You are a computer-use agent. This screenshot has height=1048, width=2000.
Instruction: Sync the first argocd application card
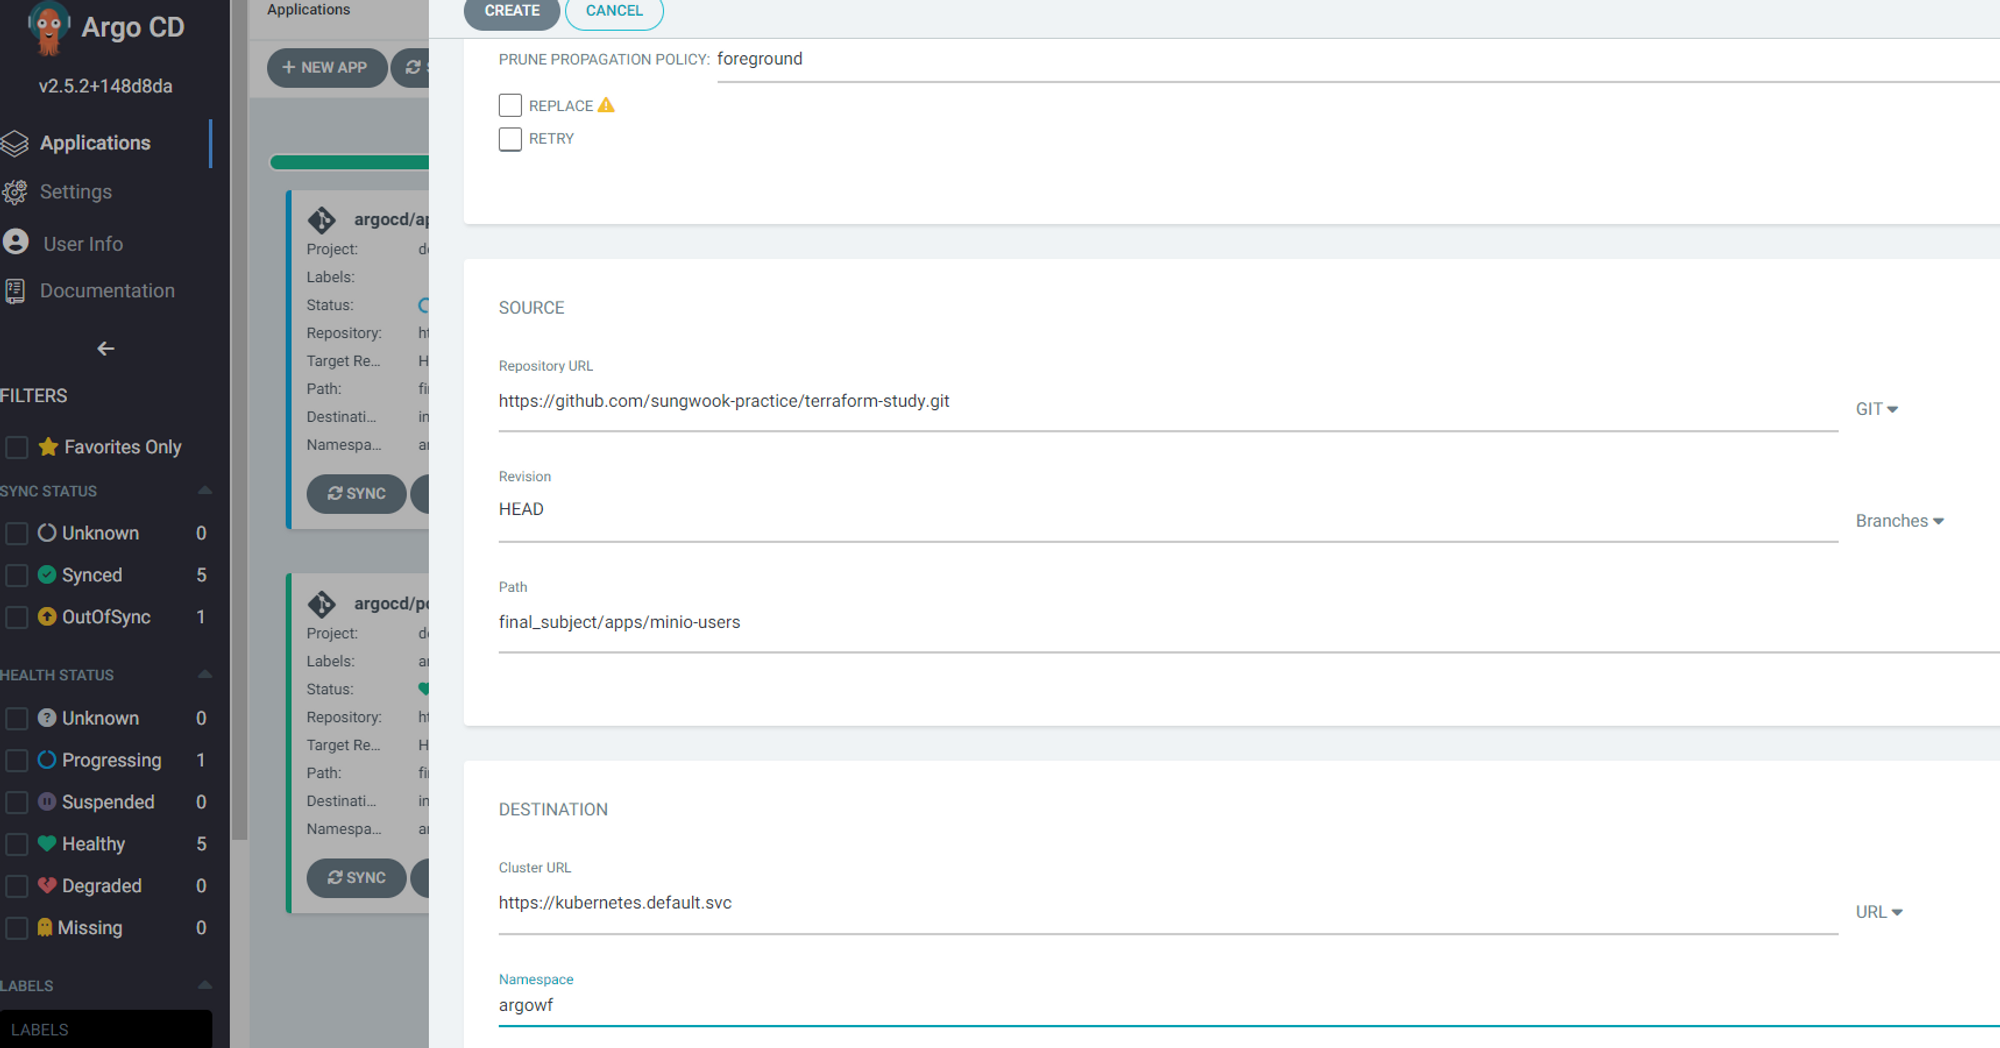coord(356,494)
